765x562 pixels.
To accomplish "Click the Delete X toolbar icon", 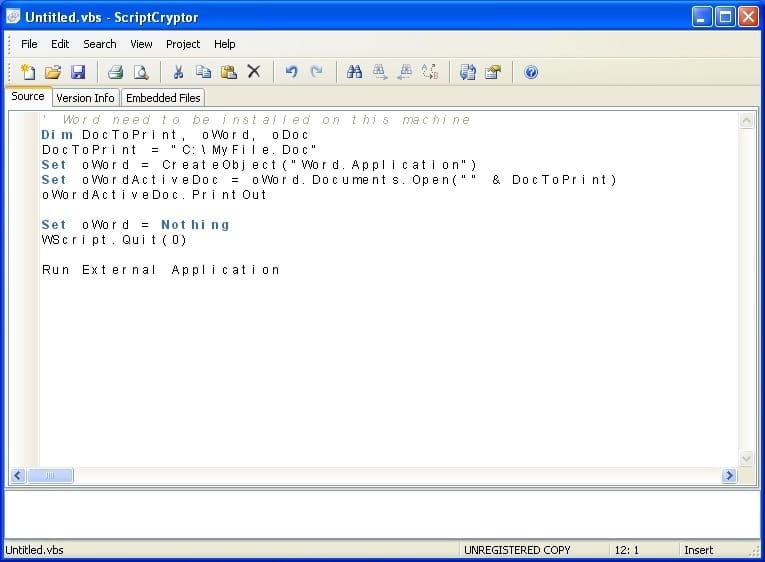I will pyautogui.click(x=254, y=72).
